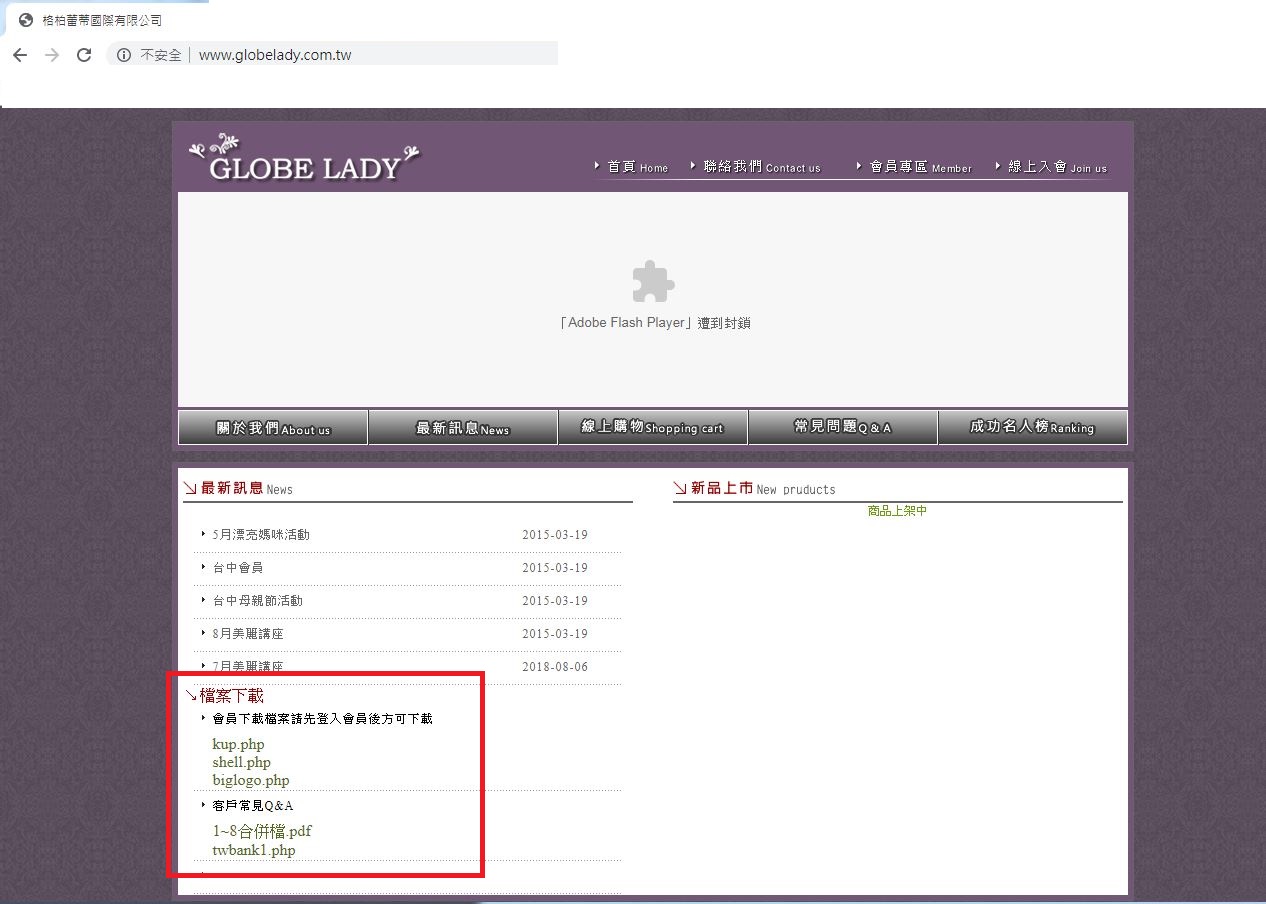Open news item 5月漂亮媽咪活動
Viewport: 1266px width, 904px height.
point(261,535)
